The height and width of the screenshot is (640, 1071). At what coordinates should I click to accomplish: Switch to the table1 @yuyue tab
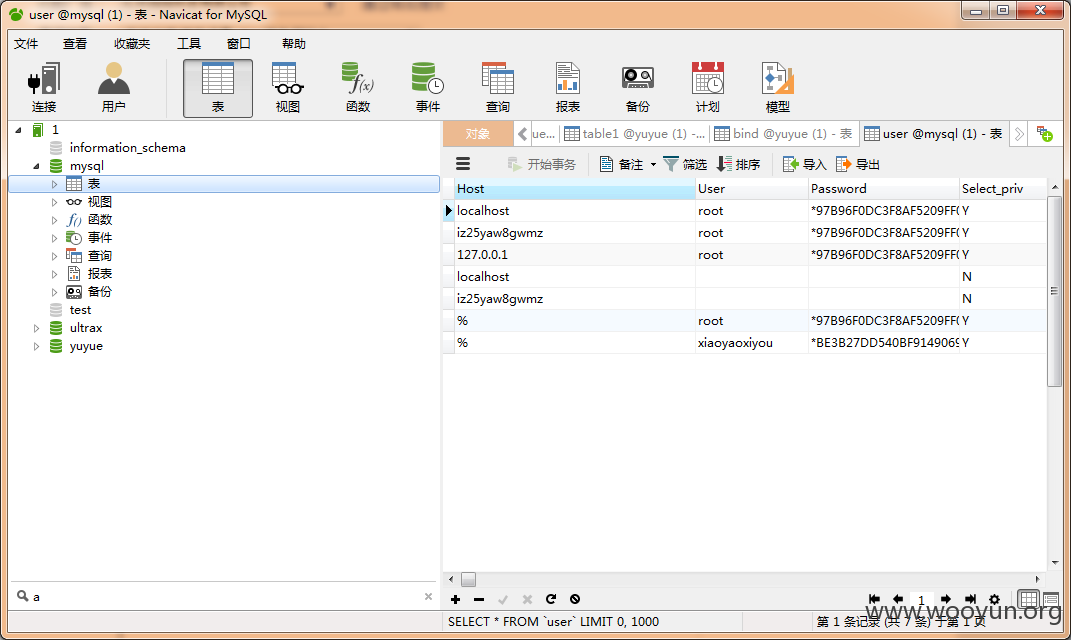[x=635, y=134]
